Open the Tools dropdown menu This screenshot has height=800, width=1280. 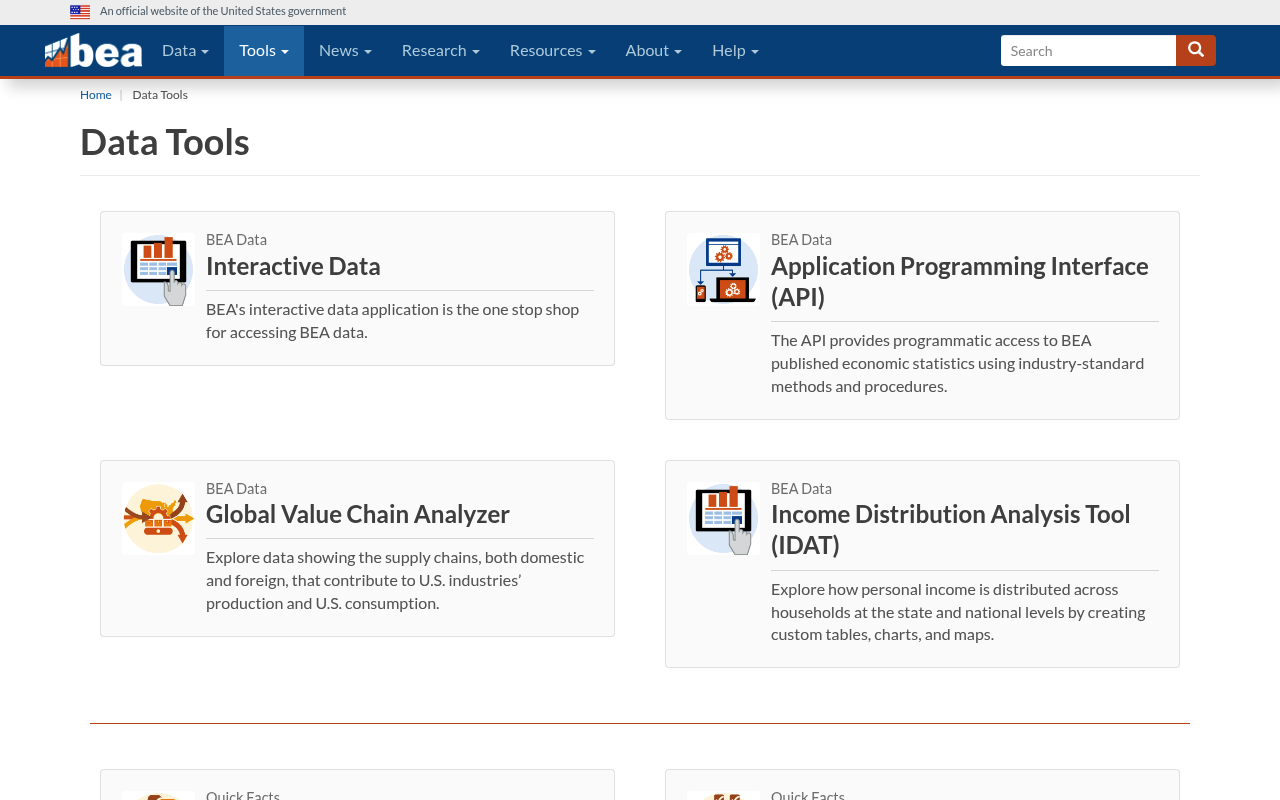pos(264,50)
